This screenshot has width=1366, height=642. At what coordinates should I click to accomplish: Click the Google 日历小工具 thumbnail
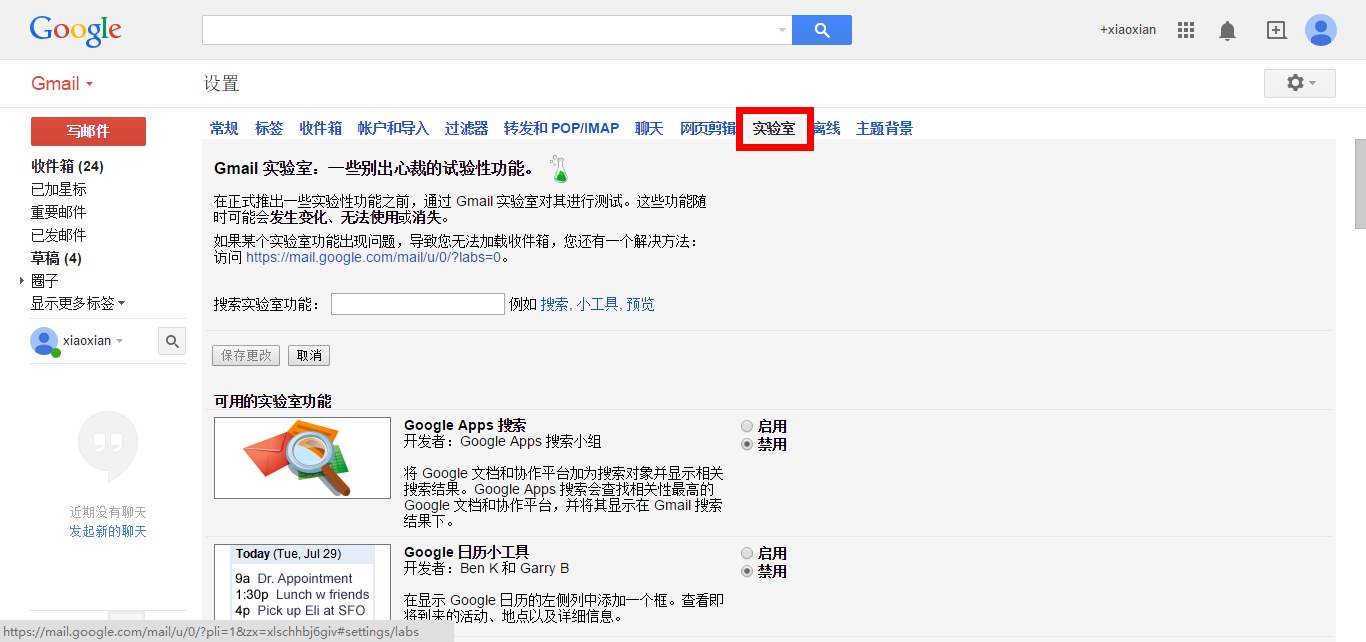click(302, 584)
